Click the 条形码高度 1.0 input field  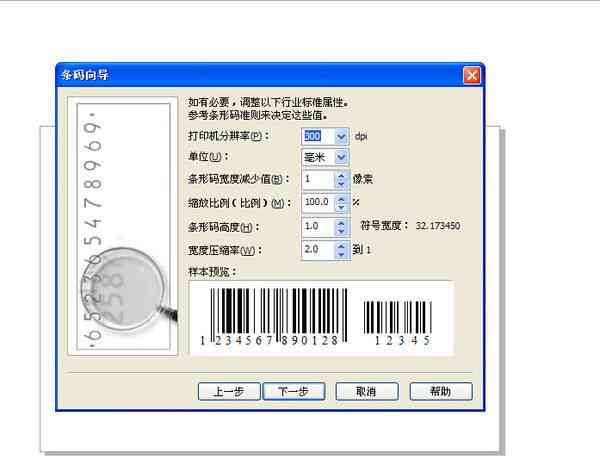pyautogui.click(x=318, y=226)
